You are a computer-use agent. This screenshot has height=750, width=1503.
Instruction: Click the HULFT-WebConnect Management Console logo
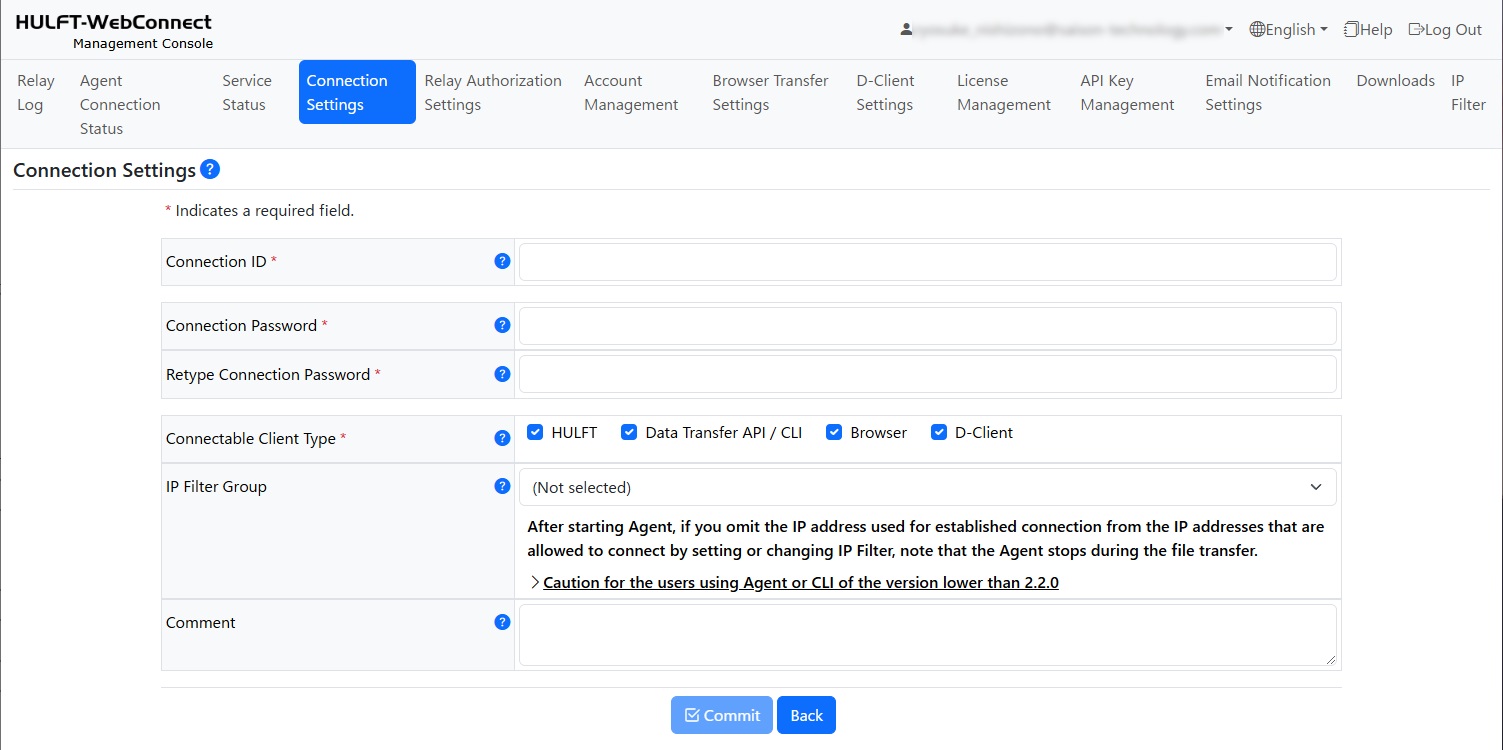(114, 31)
